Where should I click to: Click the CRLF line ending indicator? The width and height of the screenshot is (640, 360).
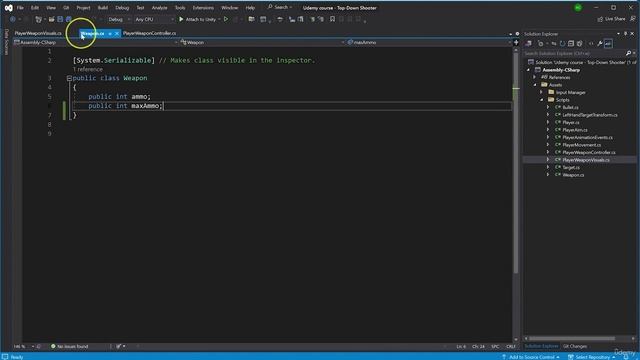tap(511, 347)
